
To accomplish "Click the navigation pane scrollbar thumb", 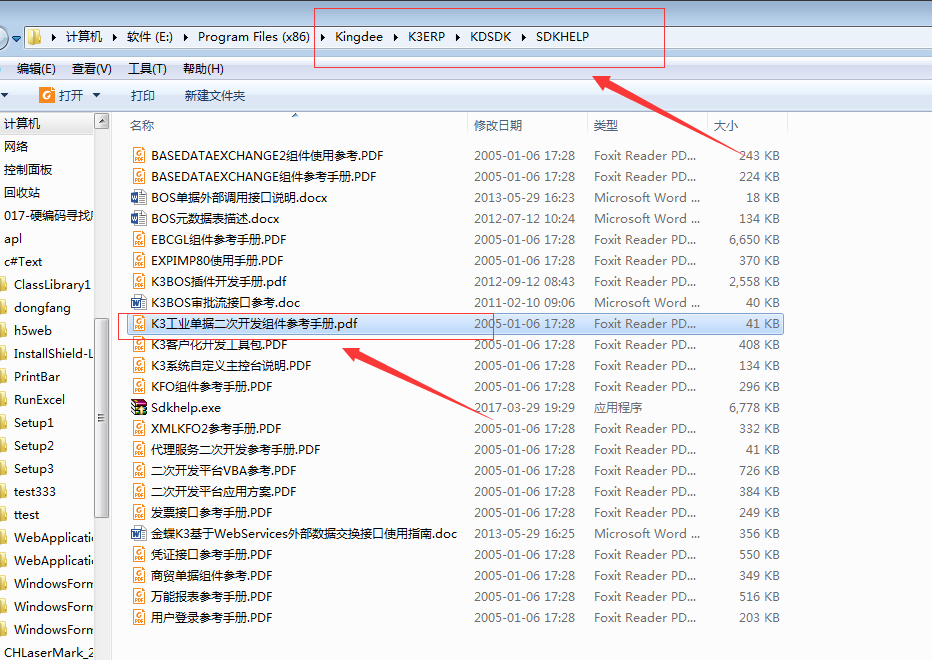I will coord(102,417).
